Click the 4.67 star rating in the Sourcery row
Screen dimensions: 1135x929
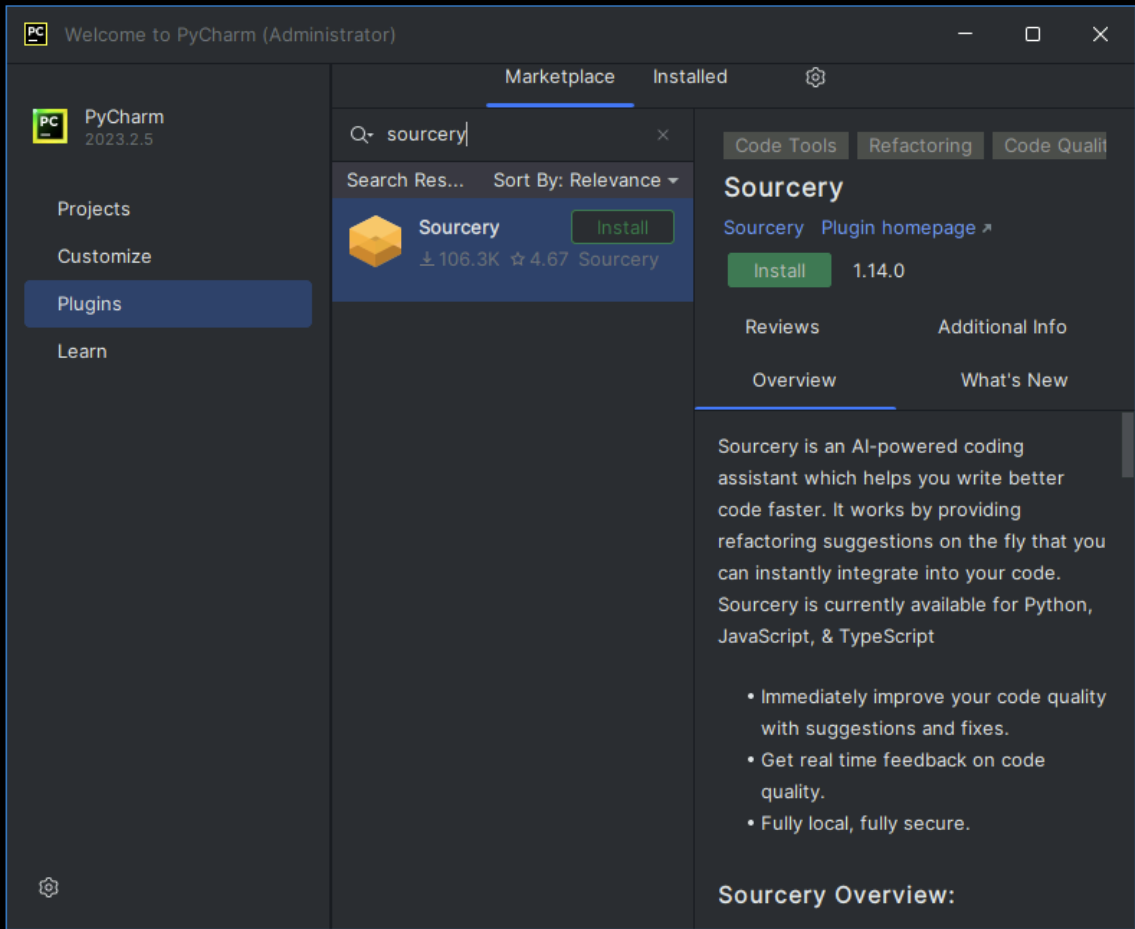539,259
